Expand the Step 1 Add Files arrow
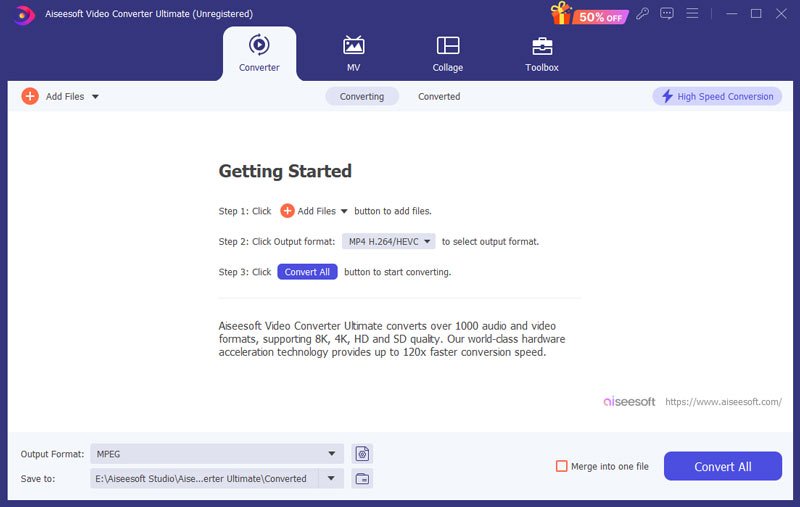Screen dimensions: 800x507 [x=344, y=211]
